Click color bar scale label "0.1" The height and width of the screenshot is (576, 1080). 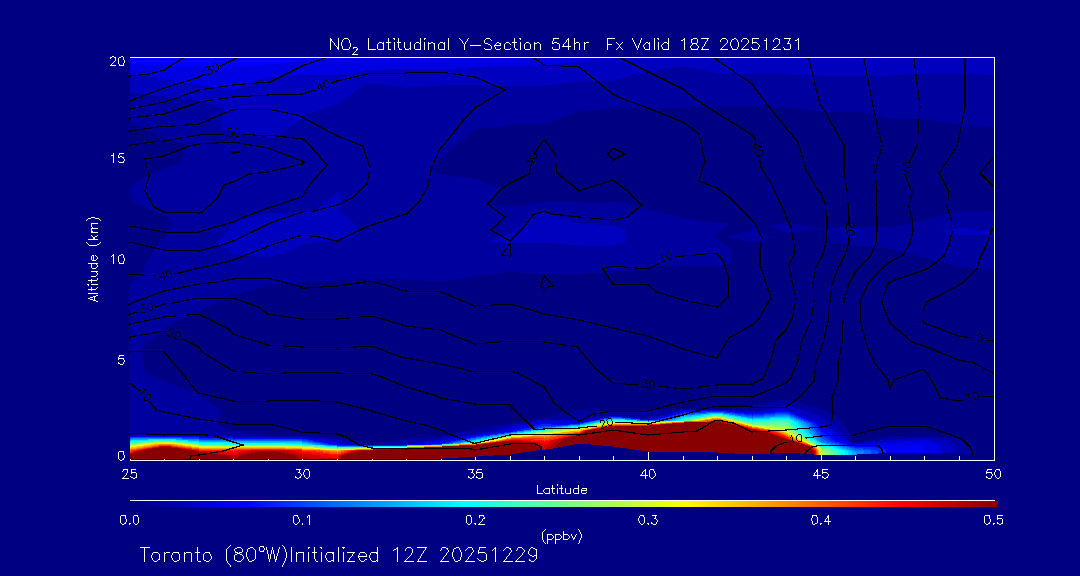(x=302, y=521)
